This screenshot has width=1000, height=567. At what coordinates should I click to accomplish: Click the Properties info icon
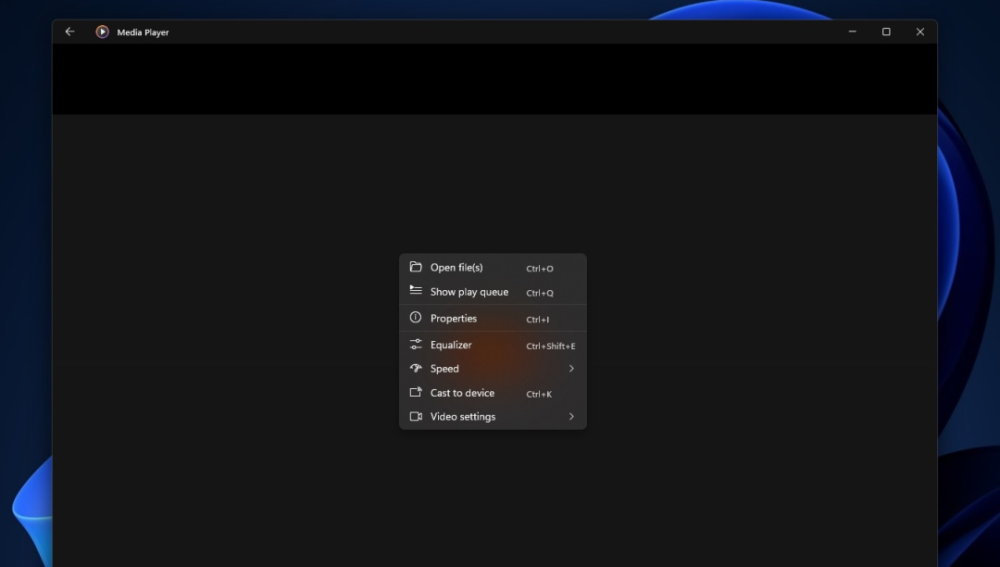point(416,317)
